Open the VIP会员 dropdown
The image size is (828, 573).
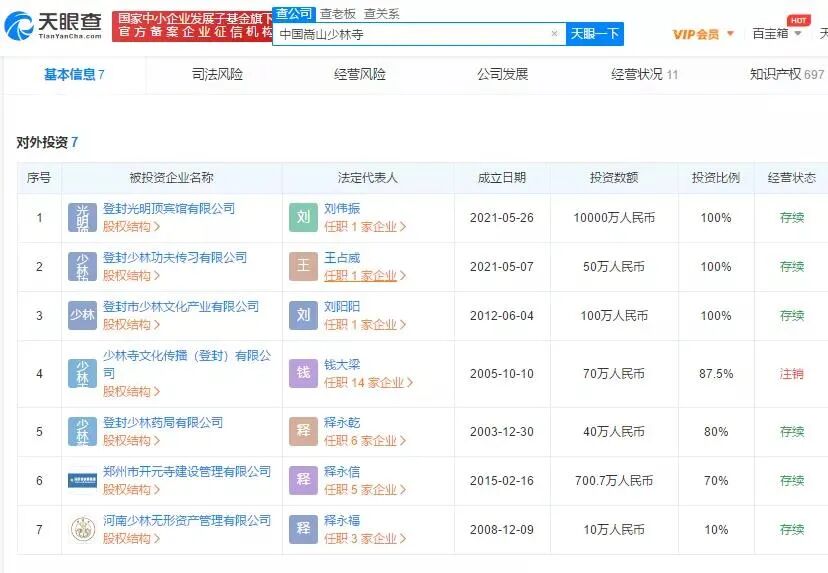tap(703, 34)
